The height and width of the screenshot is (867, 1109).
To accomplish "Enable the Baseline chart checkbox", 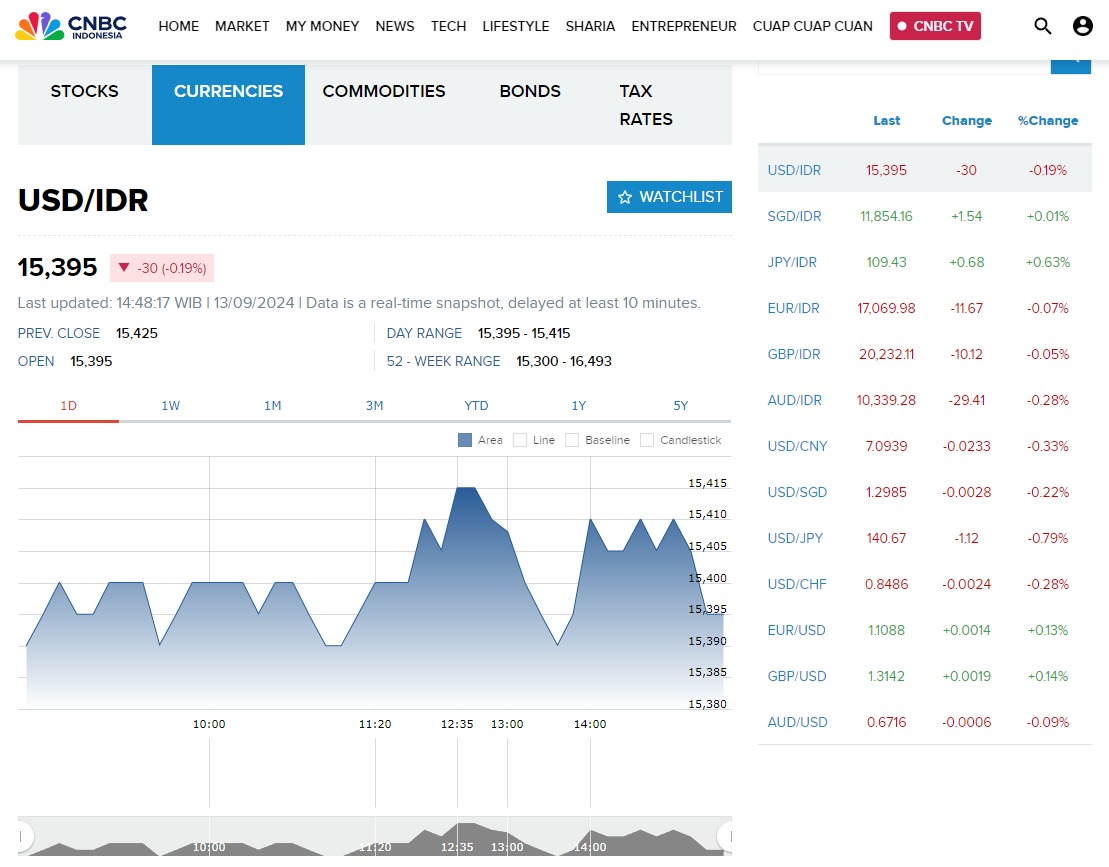I will (572, 440).
